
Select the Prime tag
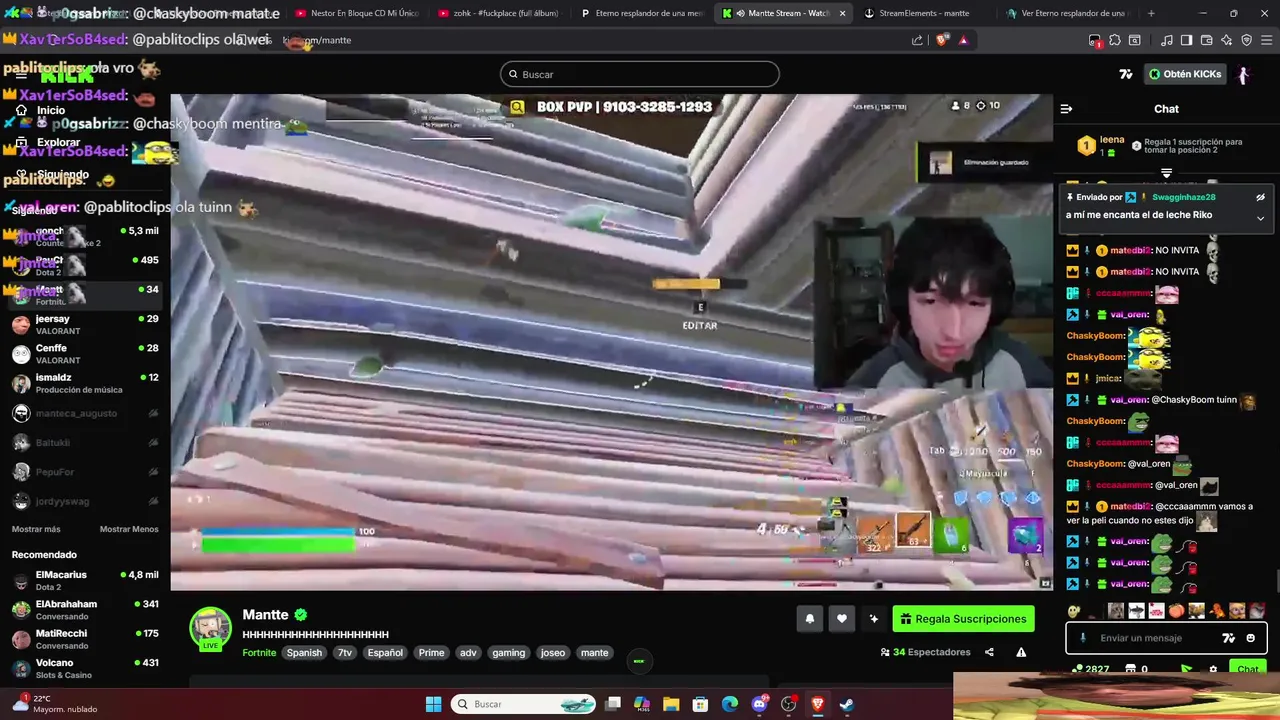click(x=431, y=653)
